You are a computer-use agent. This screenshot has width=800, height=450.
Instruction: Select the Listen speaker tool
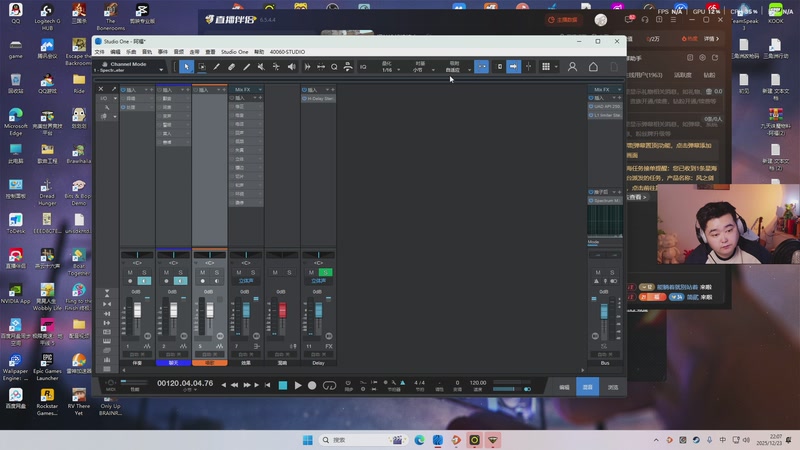(x=291, y=67)
